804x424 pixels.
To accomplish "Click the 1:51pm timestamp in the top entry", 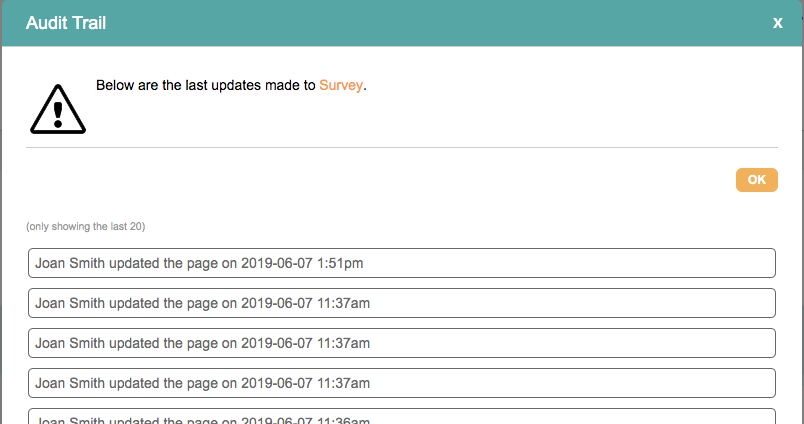I will (x=340, y=263).
